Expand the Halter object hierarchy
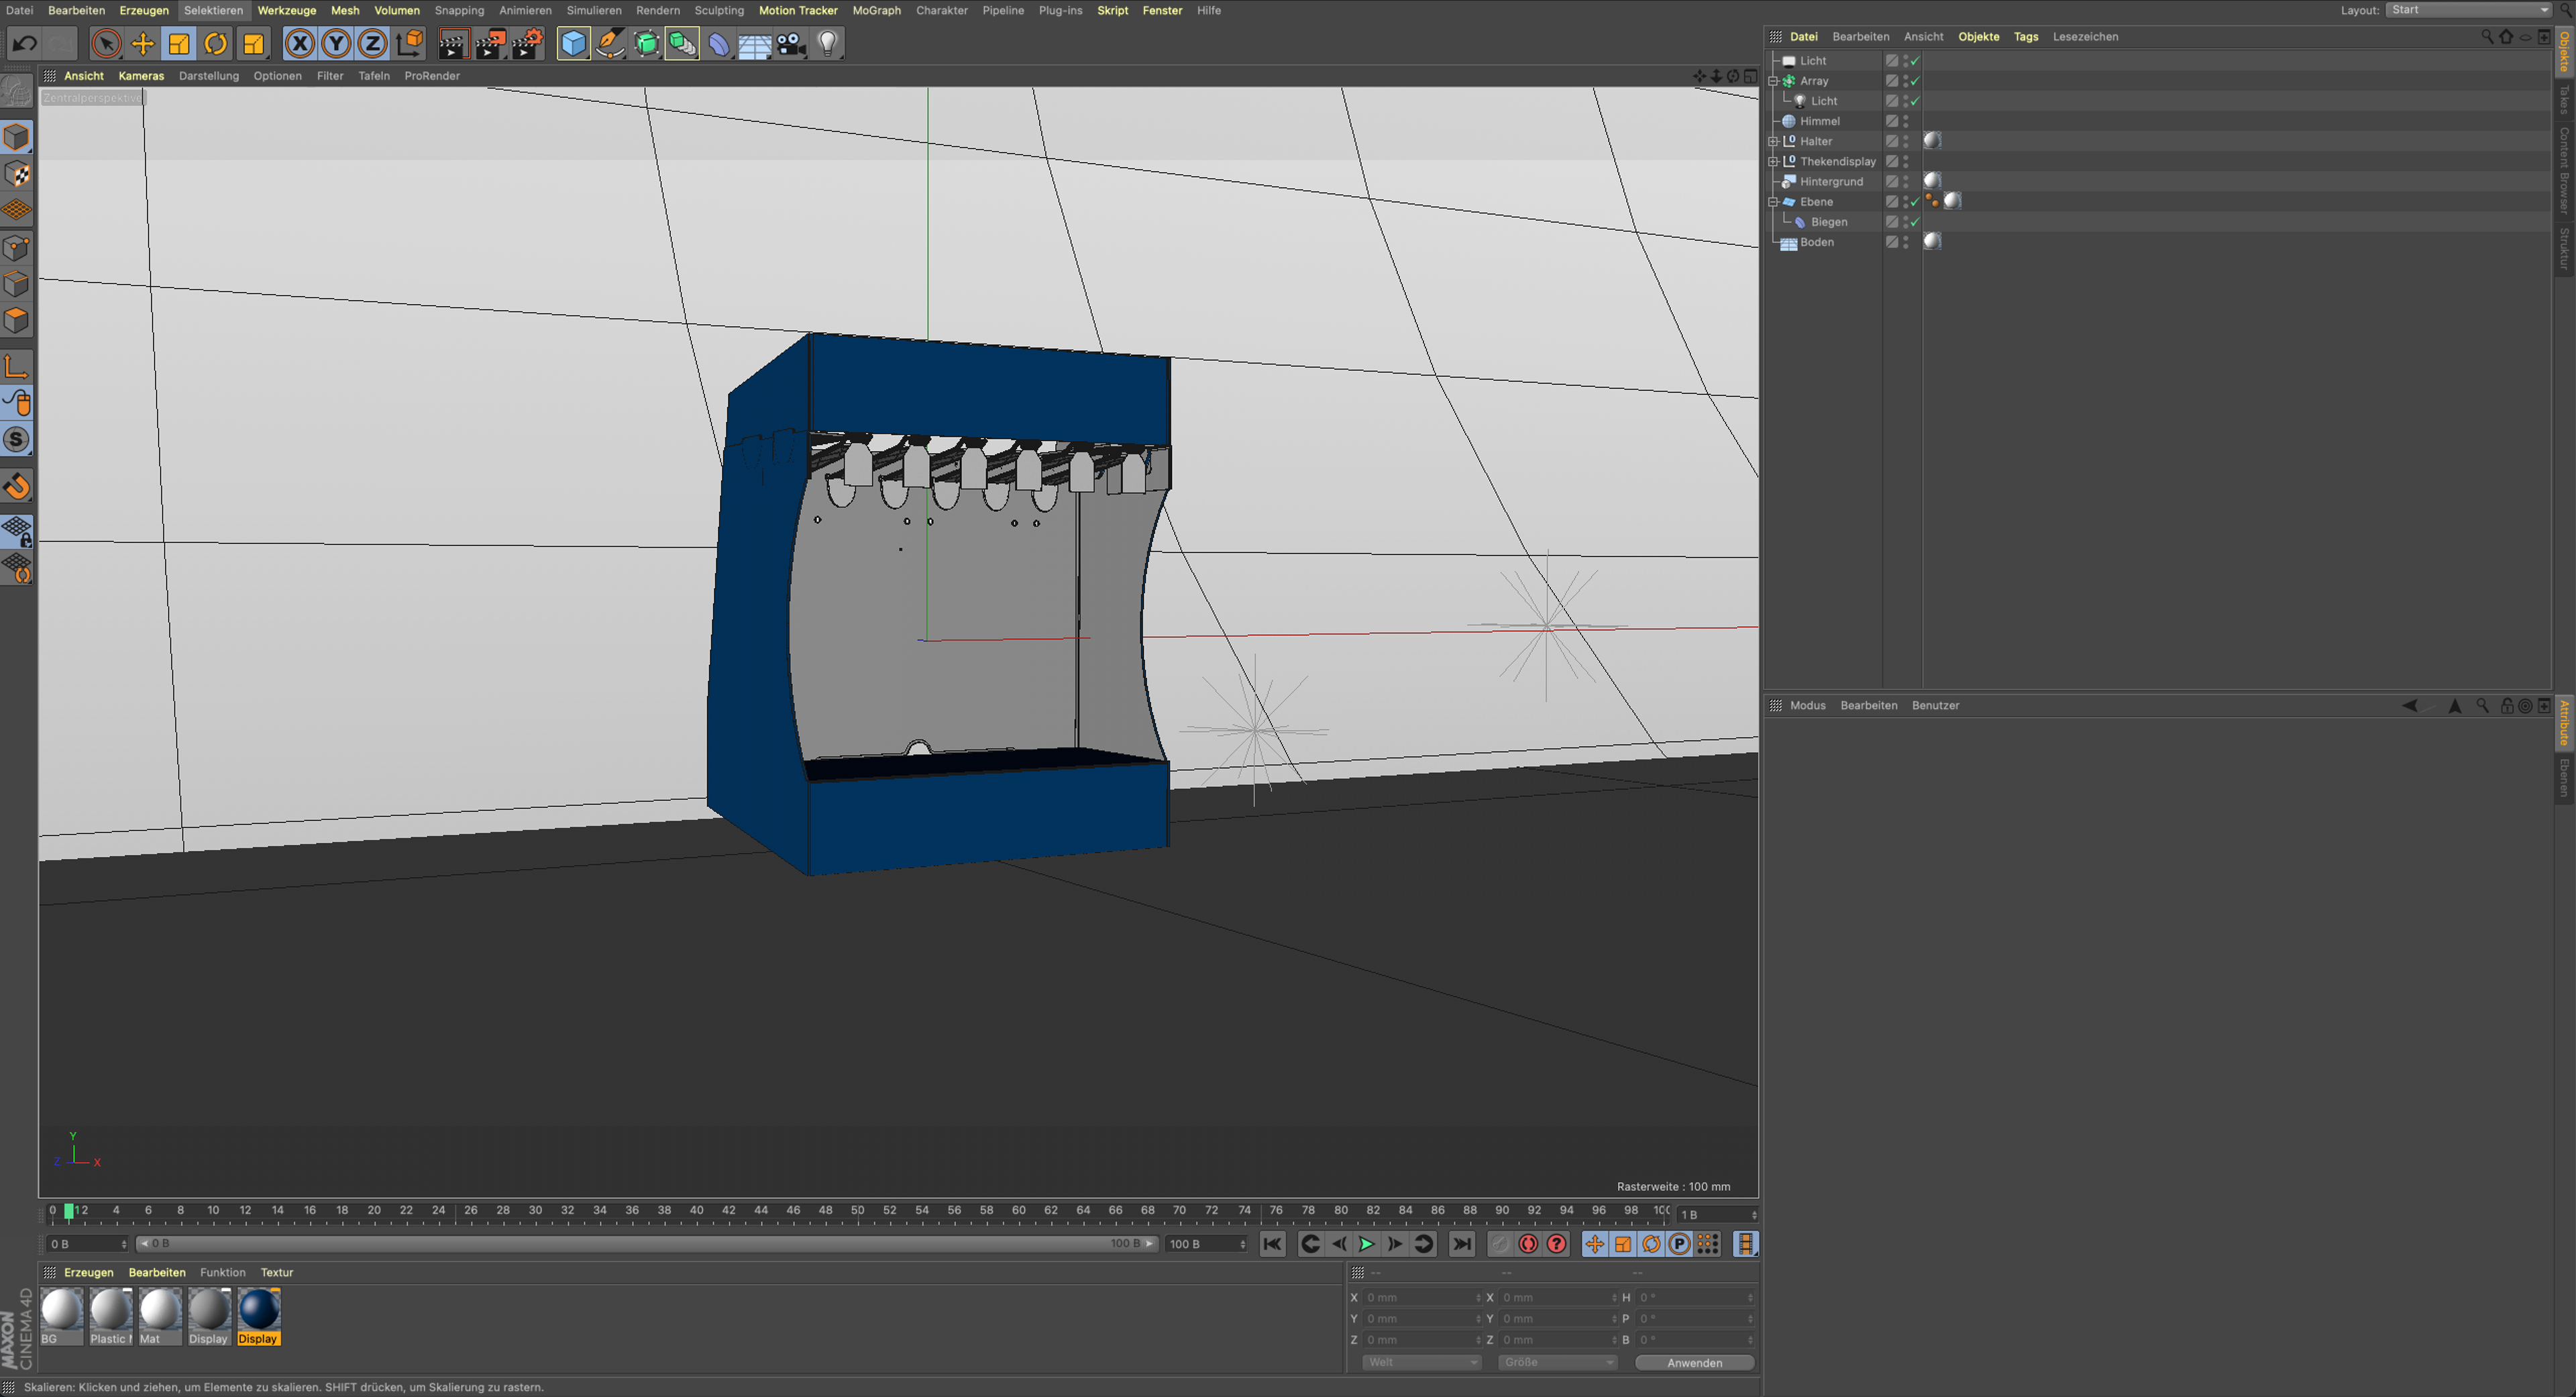The image size is (2576, 1397). coord(1773,141)
